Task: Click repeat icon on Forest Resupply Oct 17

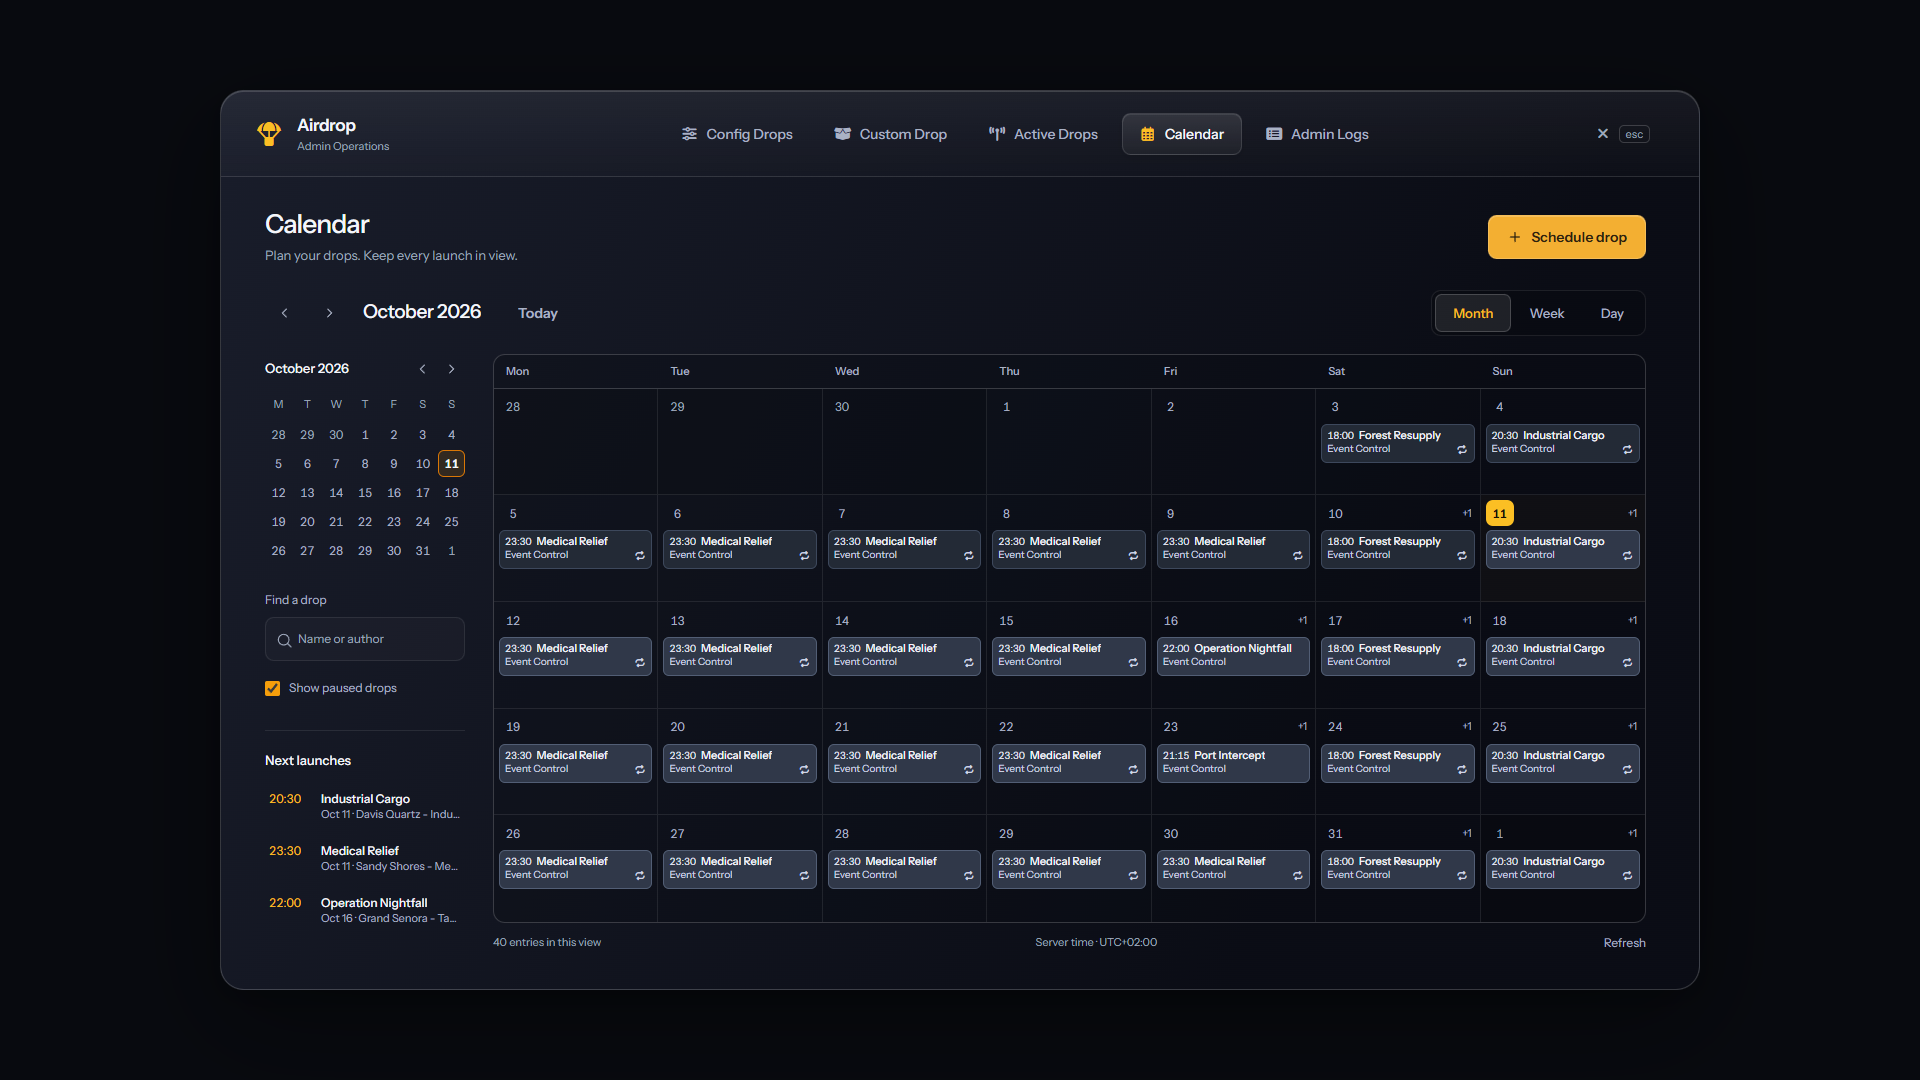Action: [1462, 663]
